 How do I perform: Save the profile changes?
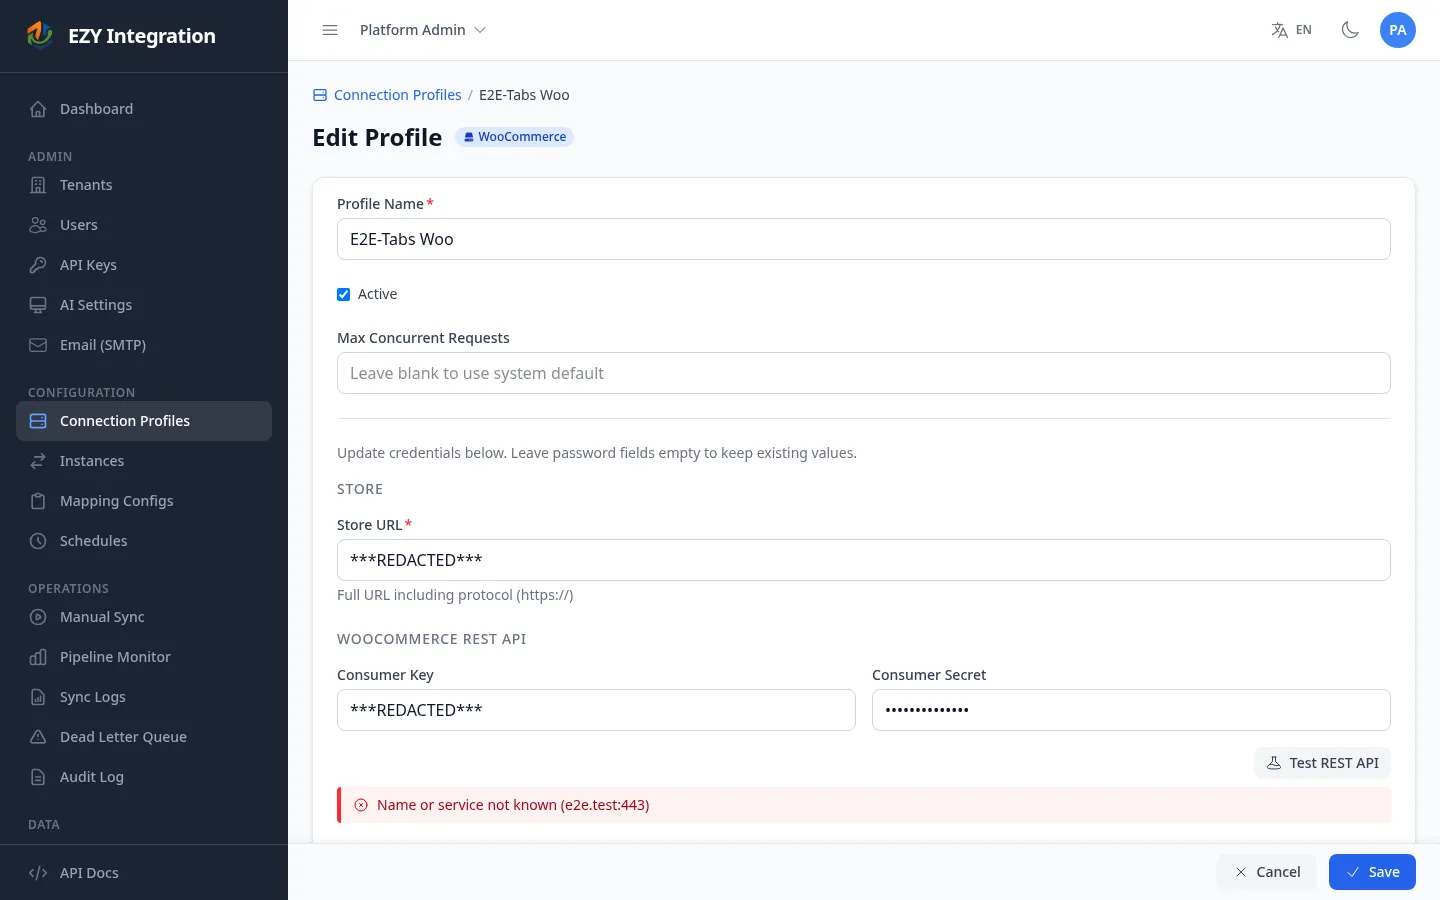1372,872
